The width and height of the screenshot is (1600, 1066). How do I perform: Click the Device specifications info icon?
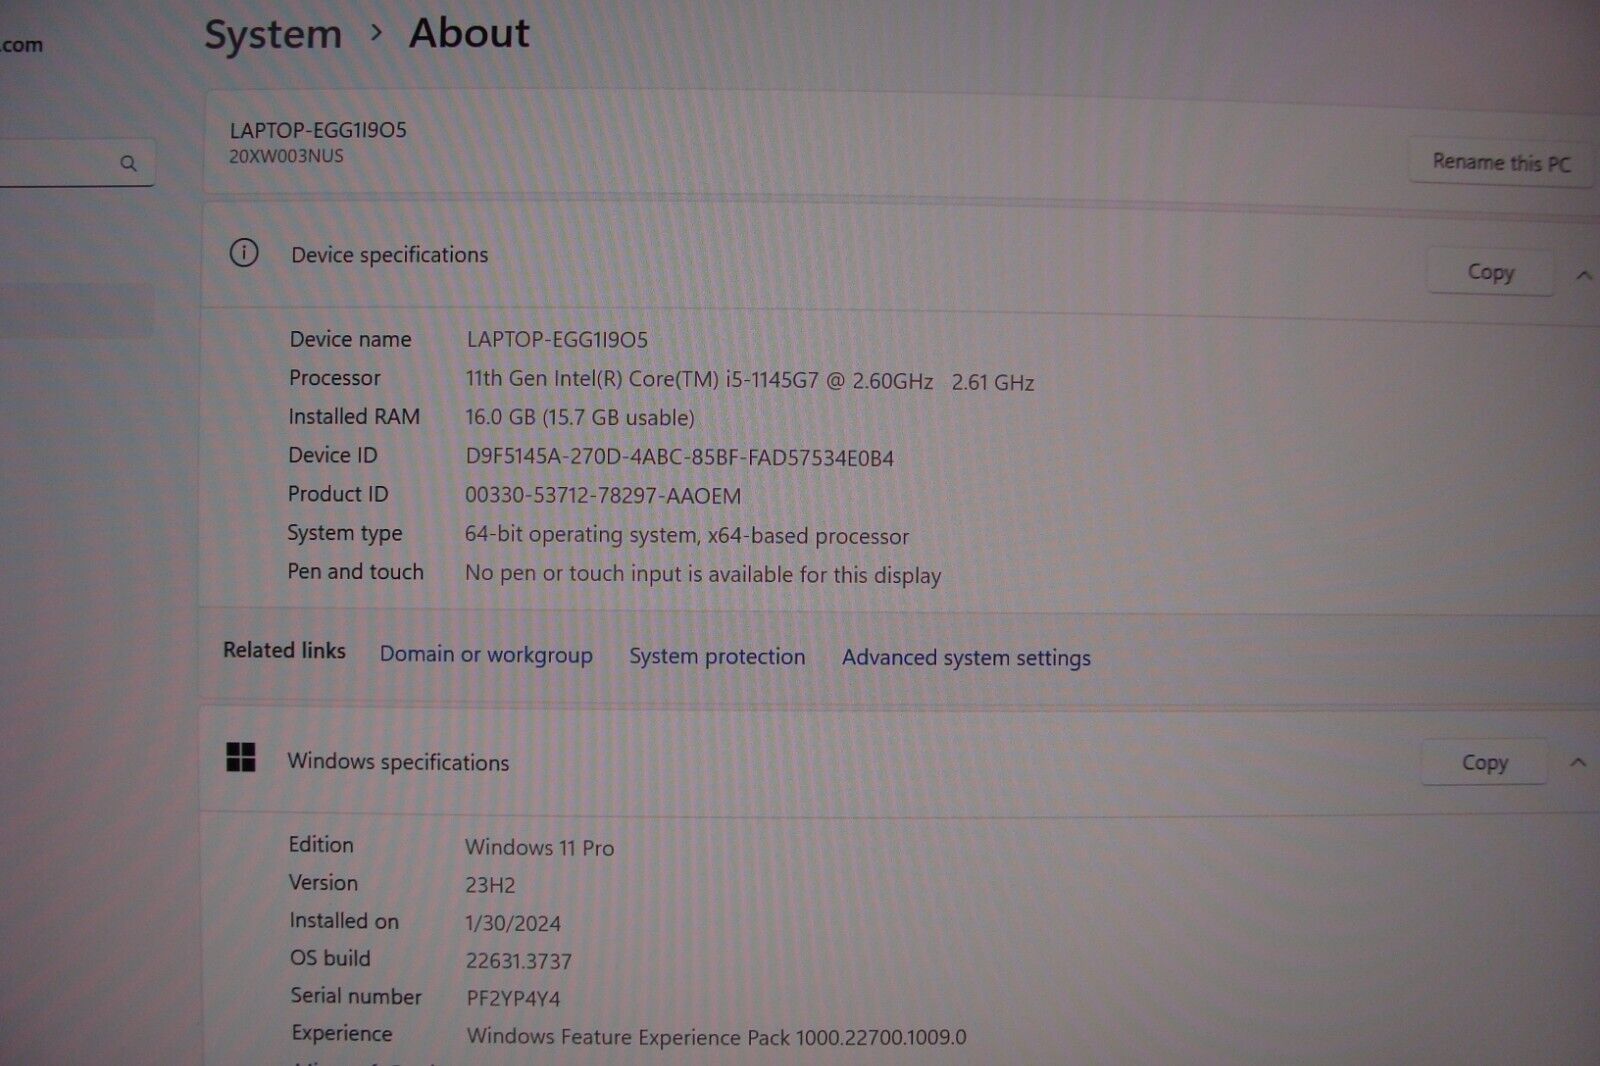[x=244, y=253]
